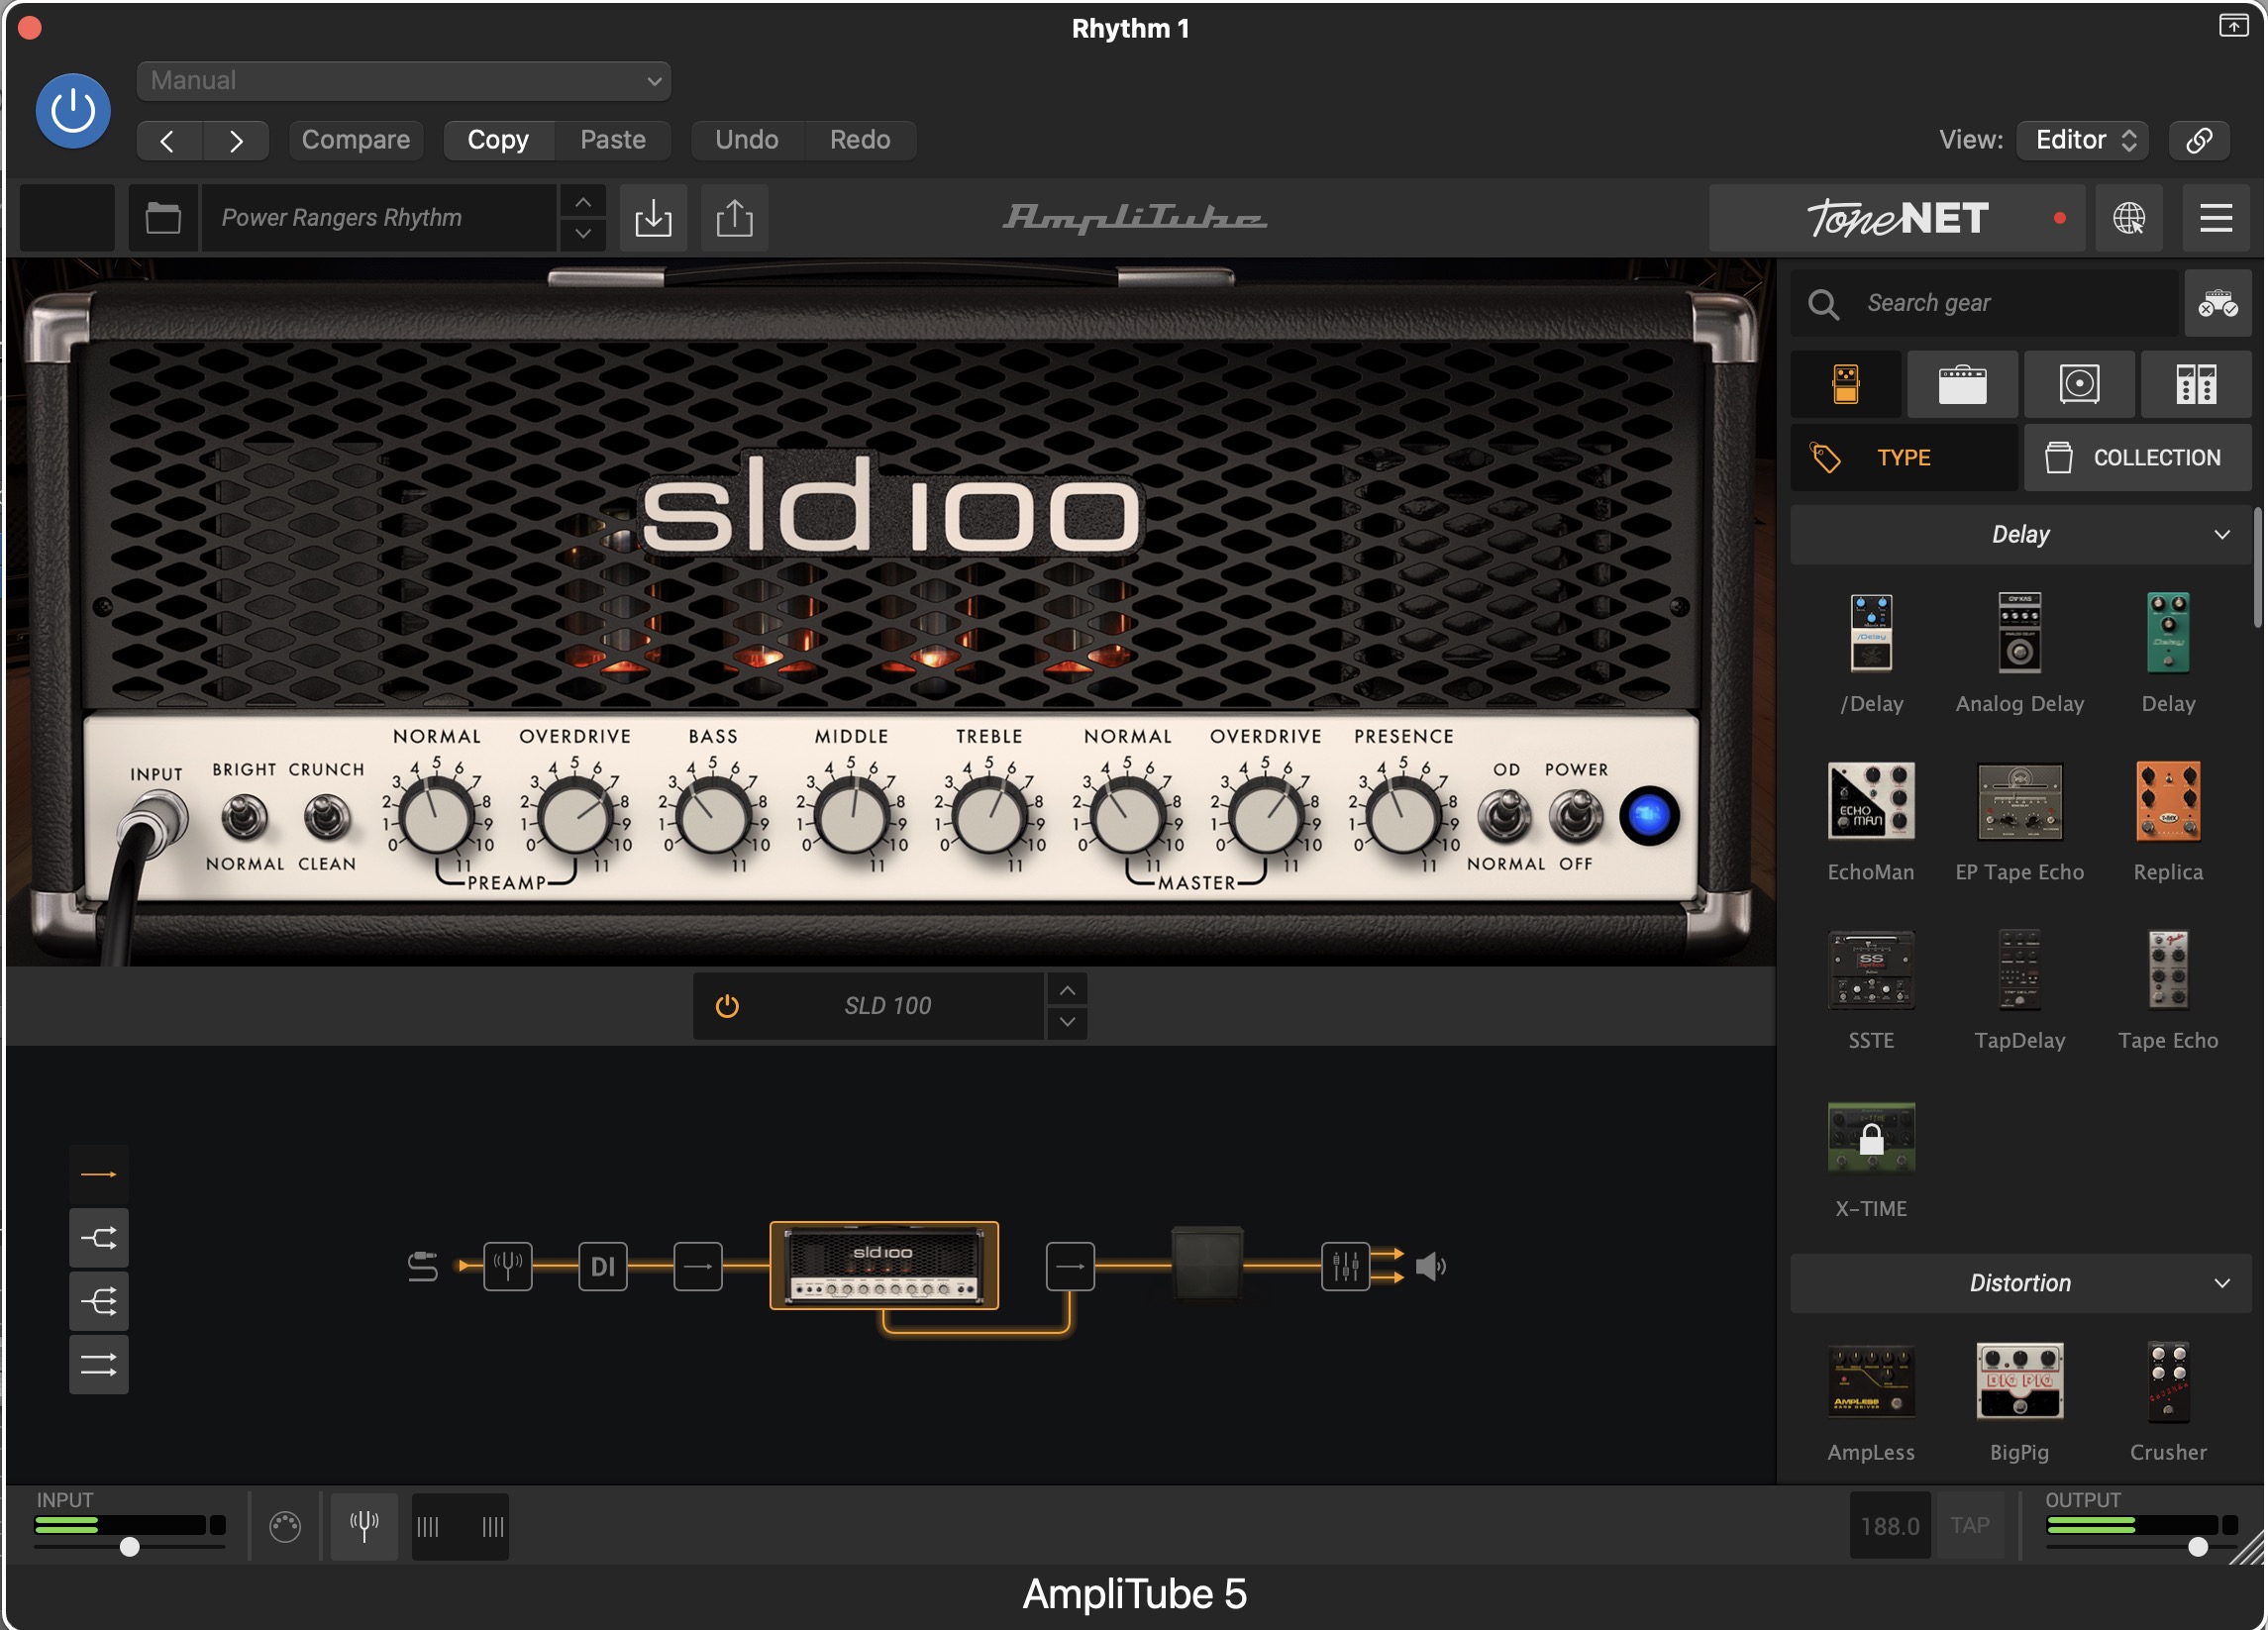Select the Tape Echo pedal

click(2168, 970)
